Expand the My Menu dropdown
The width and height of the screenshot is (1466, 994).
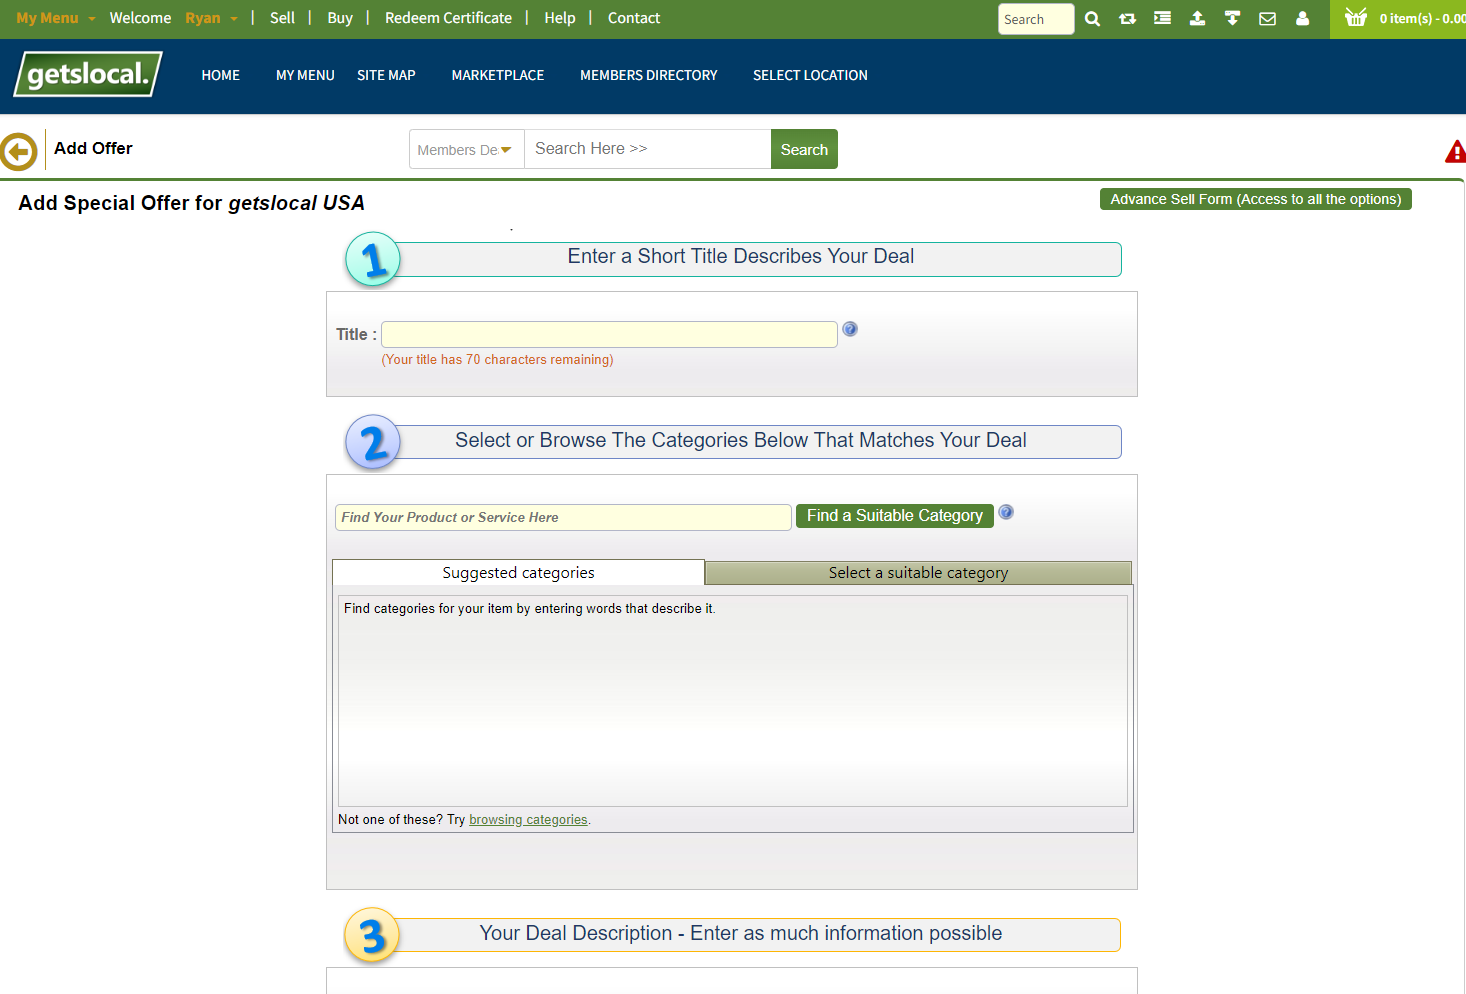(56, 18)
